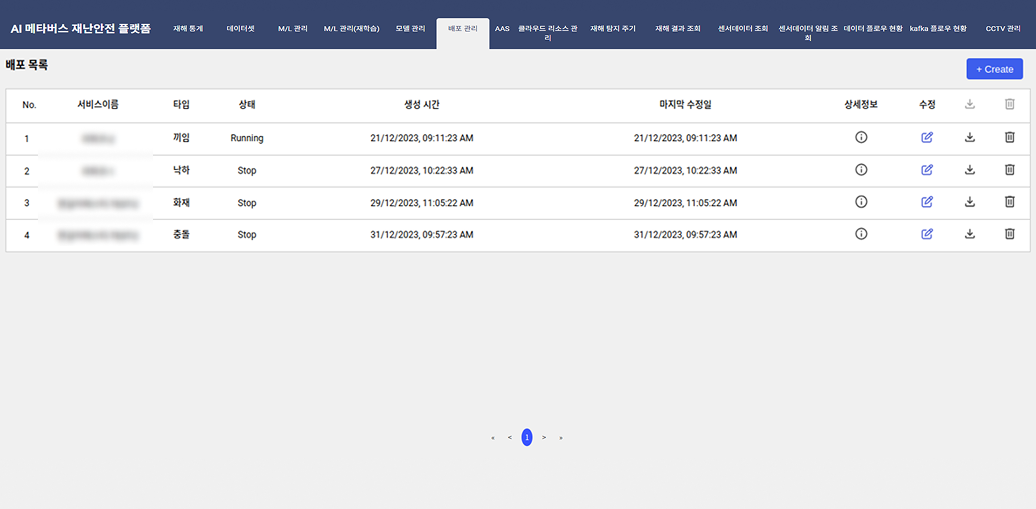
Task: Switch to M/L 관리(재학습) tab
Action: tap(352, 29)
